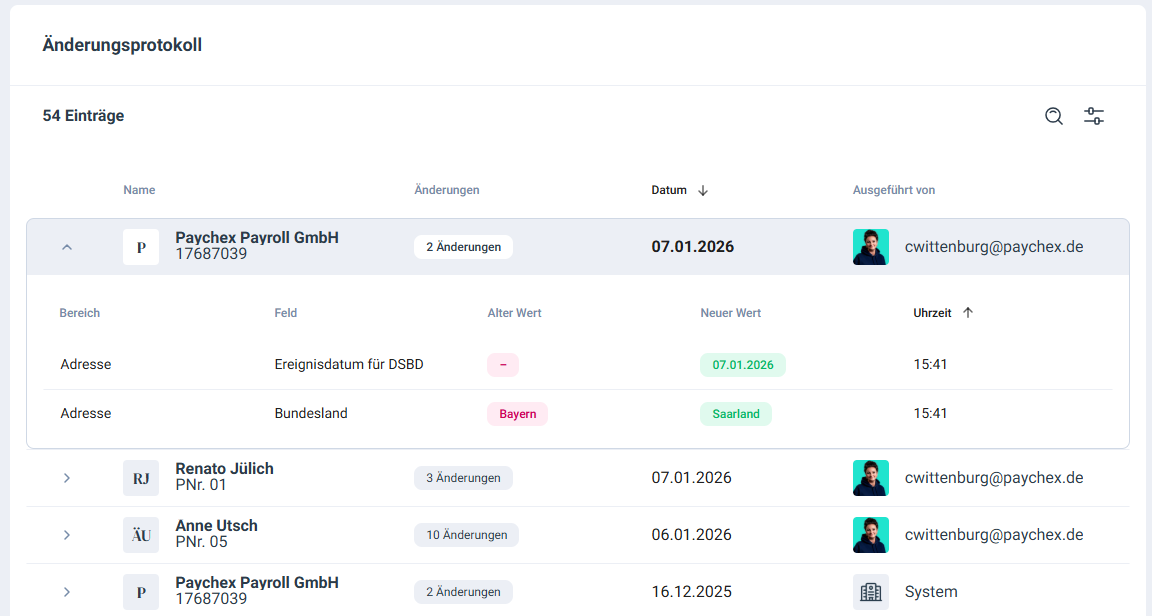Expand the Renato Jülich entry
1152x616 pixels.
(67, 478)
